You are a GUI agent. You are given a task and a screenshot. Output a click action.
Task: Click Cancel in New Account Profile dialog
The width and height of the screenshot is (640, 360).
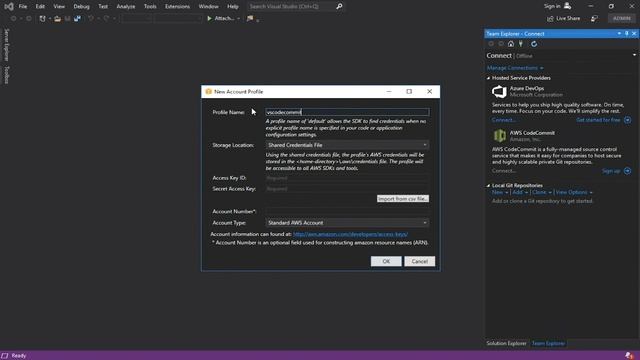[420, 261]
